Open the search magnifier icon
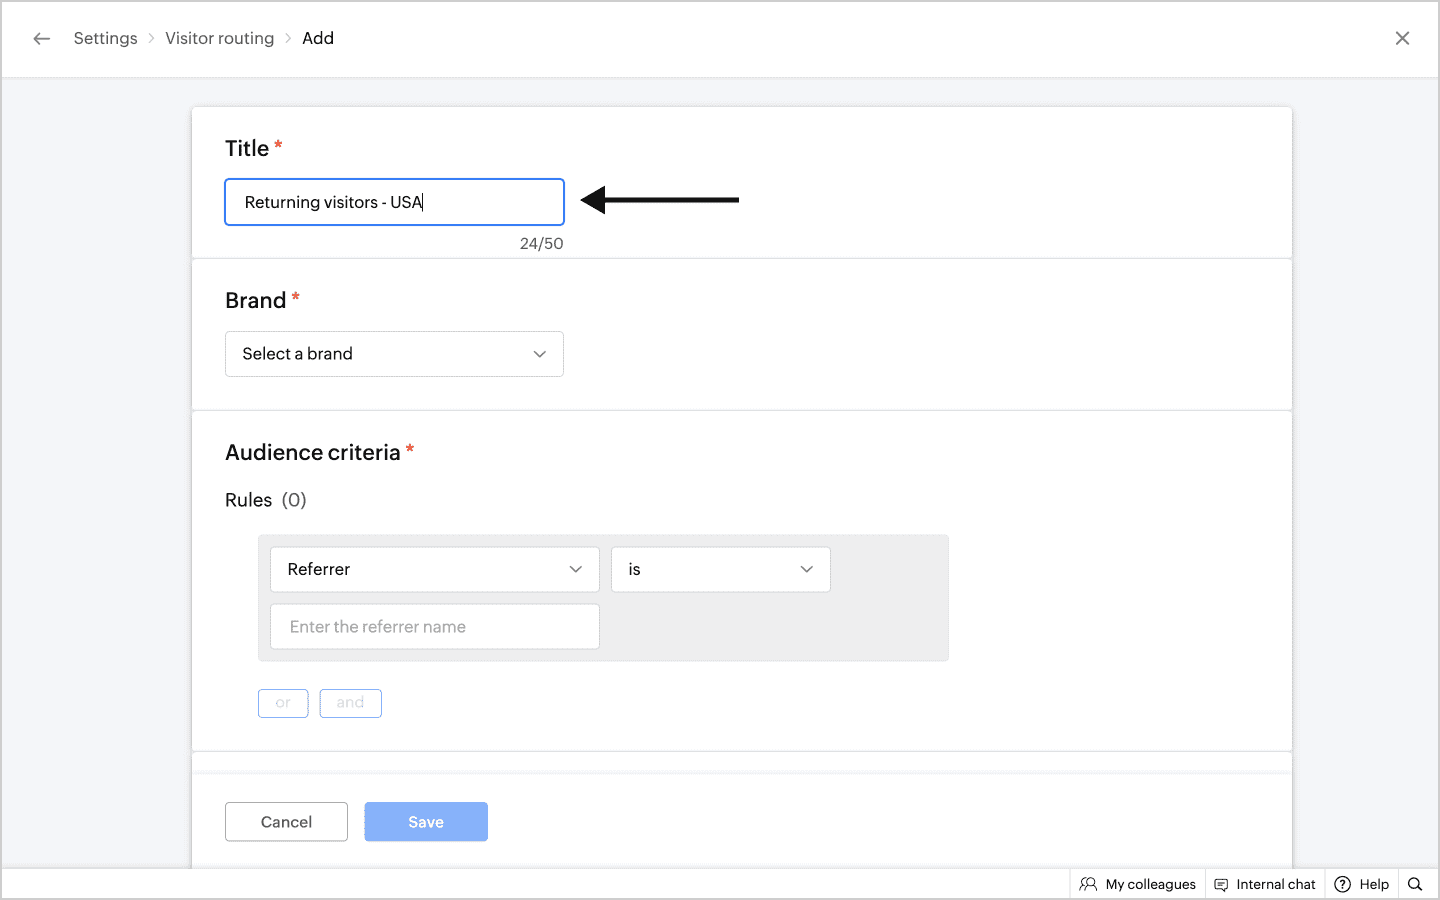The height and width of the screenshot is (900, 1440). coord(1415,884)
